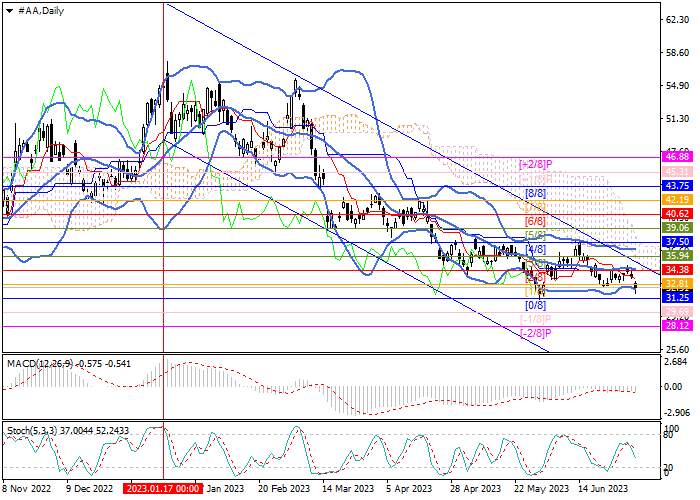
Task: Click the 31.25 blue price label
Action: click(678, 298)
